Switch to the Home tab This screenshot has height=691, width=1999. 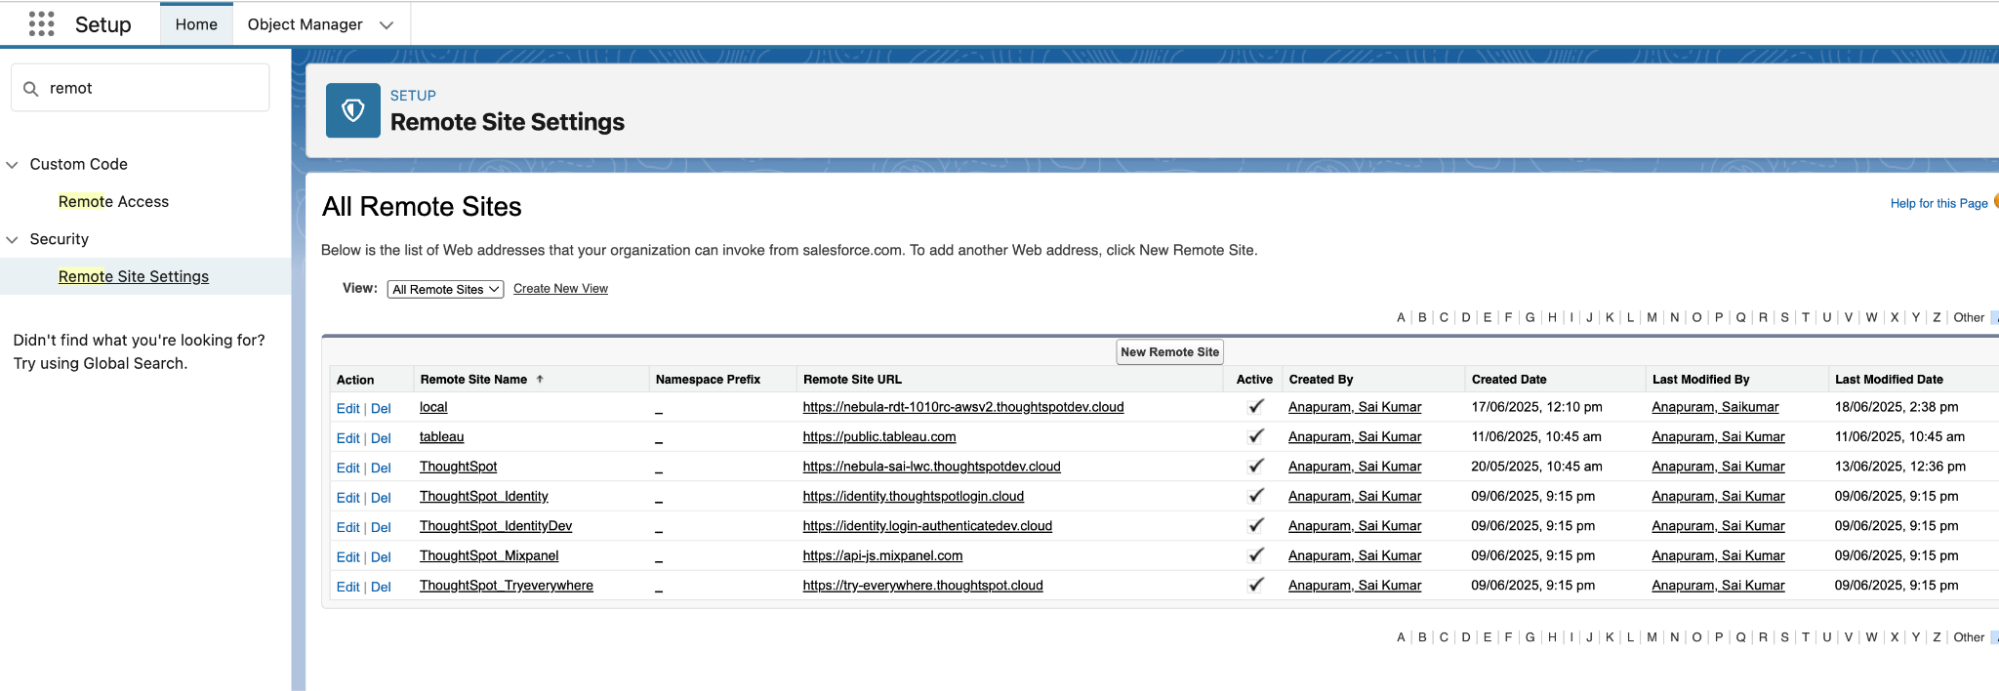coord(196,25)
